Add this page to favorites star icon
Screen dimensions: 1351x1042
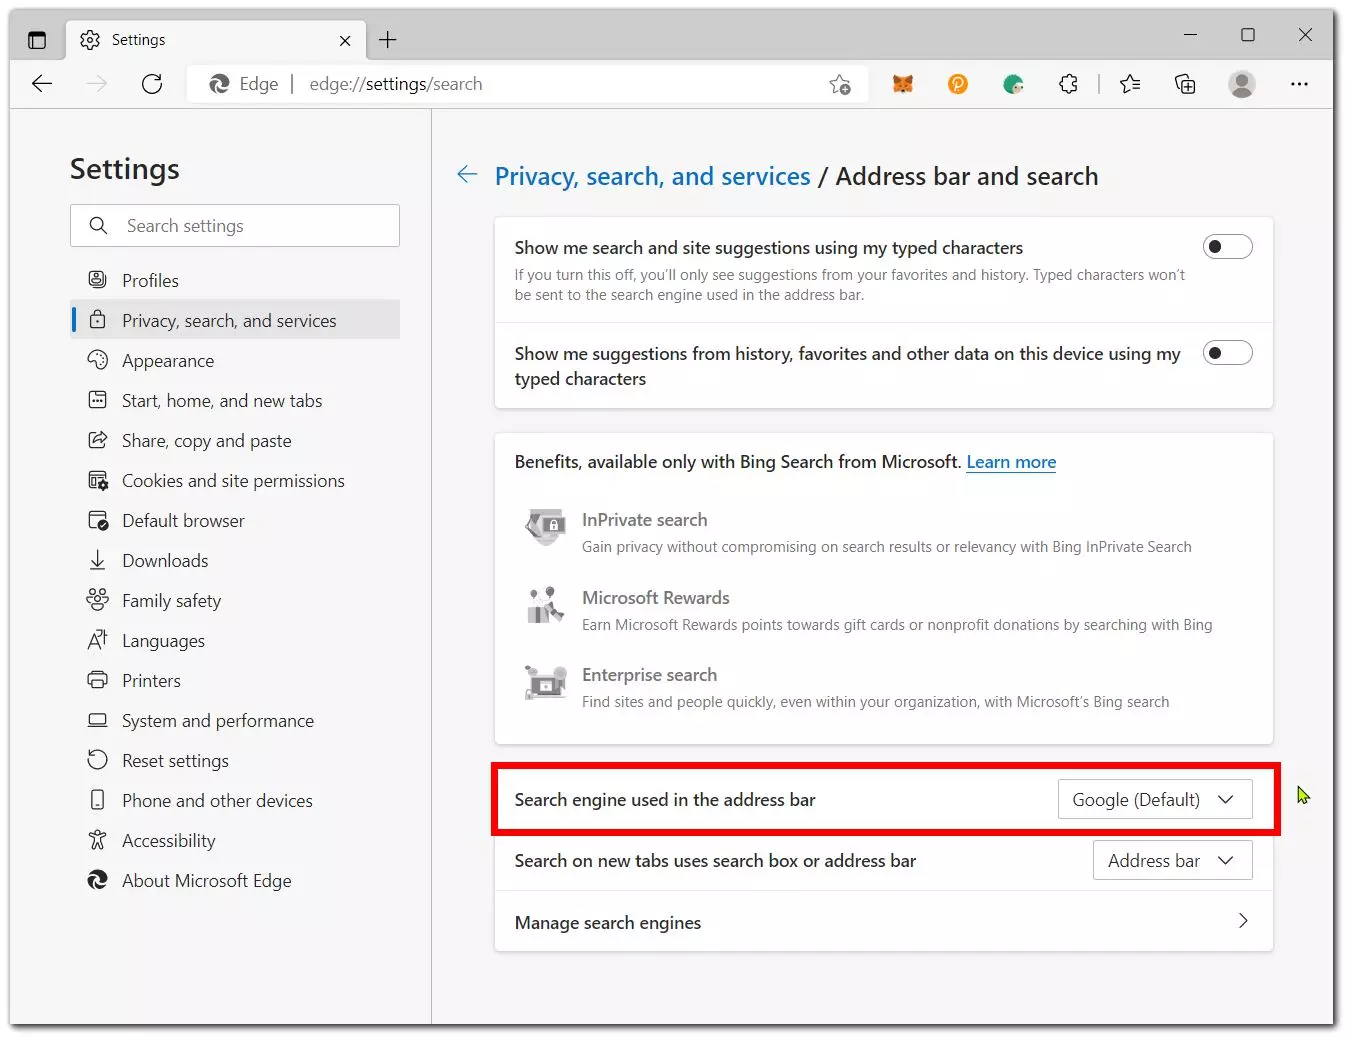click(840, 84)
